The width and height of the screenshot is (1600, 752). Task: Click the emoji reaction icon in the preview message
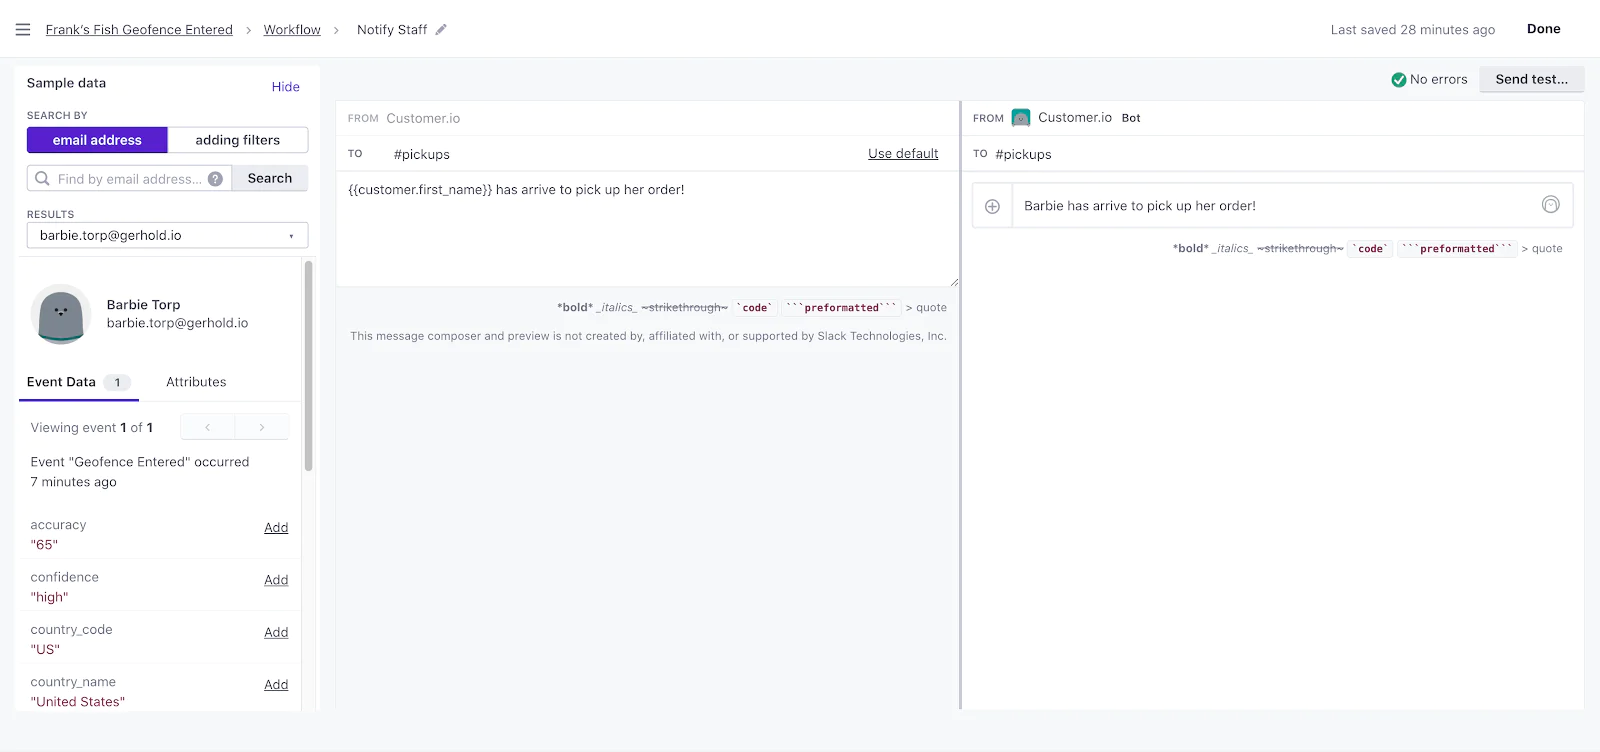coord(1550,204)
